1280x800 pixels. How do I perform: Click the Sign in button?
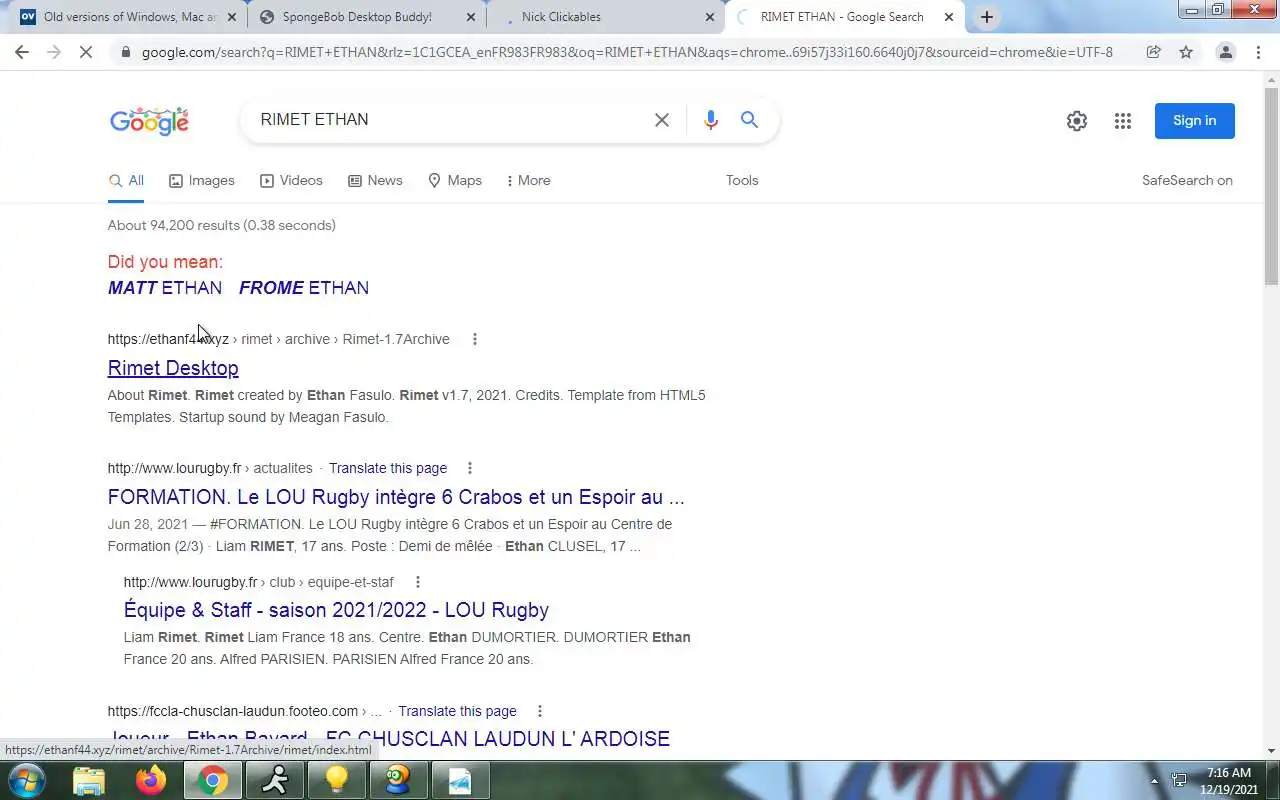click(x=1194, y=121)
